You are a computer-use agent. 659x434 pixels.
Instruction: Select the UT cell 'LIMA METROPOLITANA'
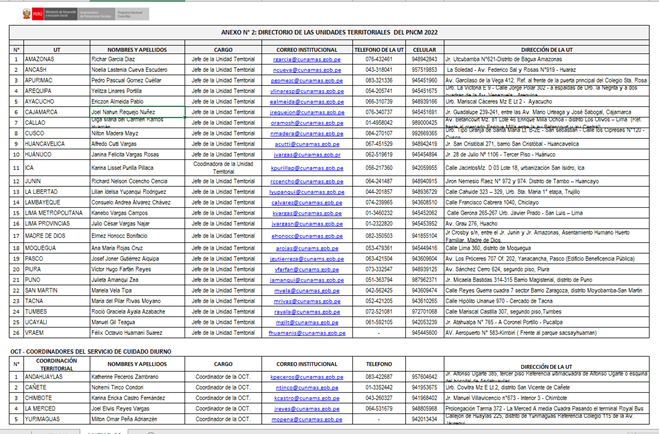(x=57, y=213)
